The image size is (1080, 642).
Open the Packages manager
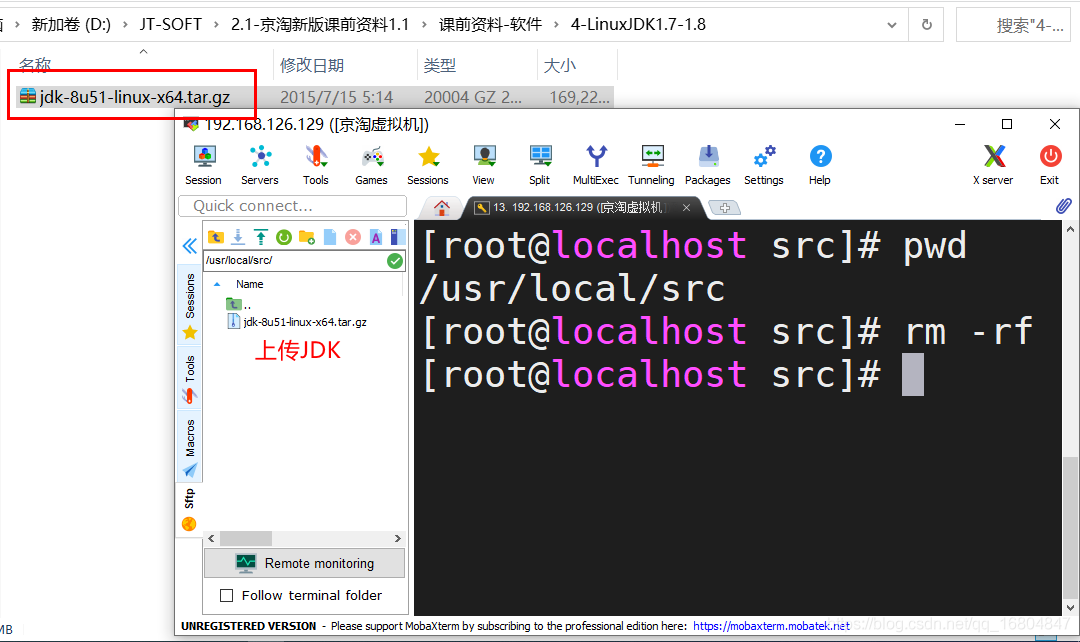708,165
